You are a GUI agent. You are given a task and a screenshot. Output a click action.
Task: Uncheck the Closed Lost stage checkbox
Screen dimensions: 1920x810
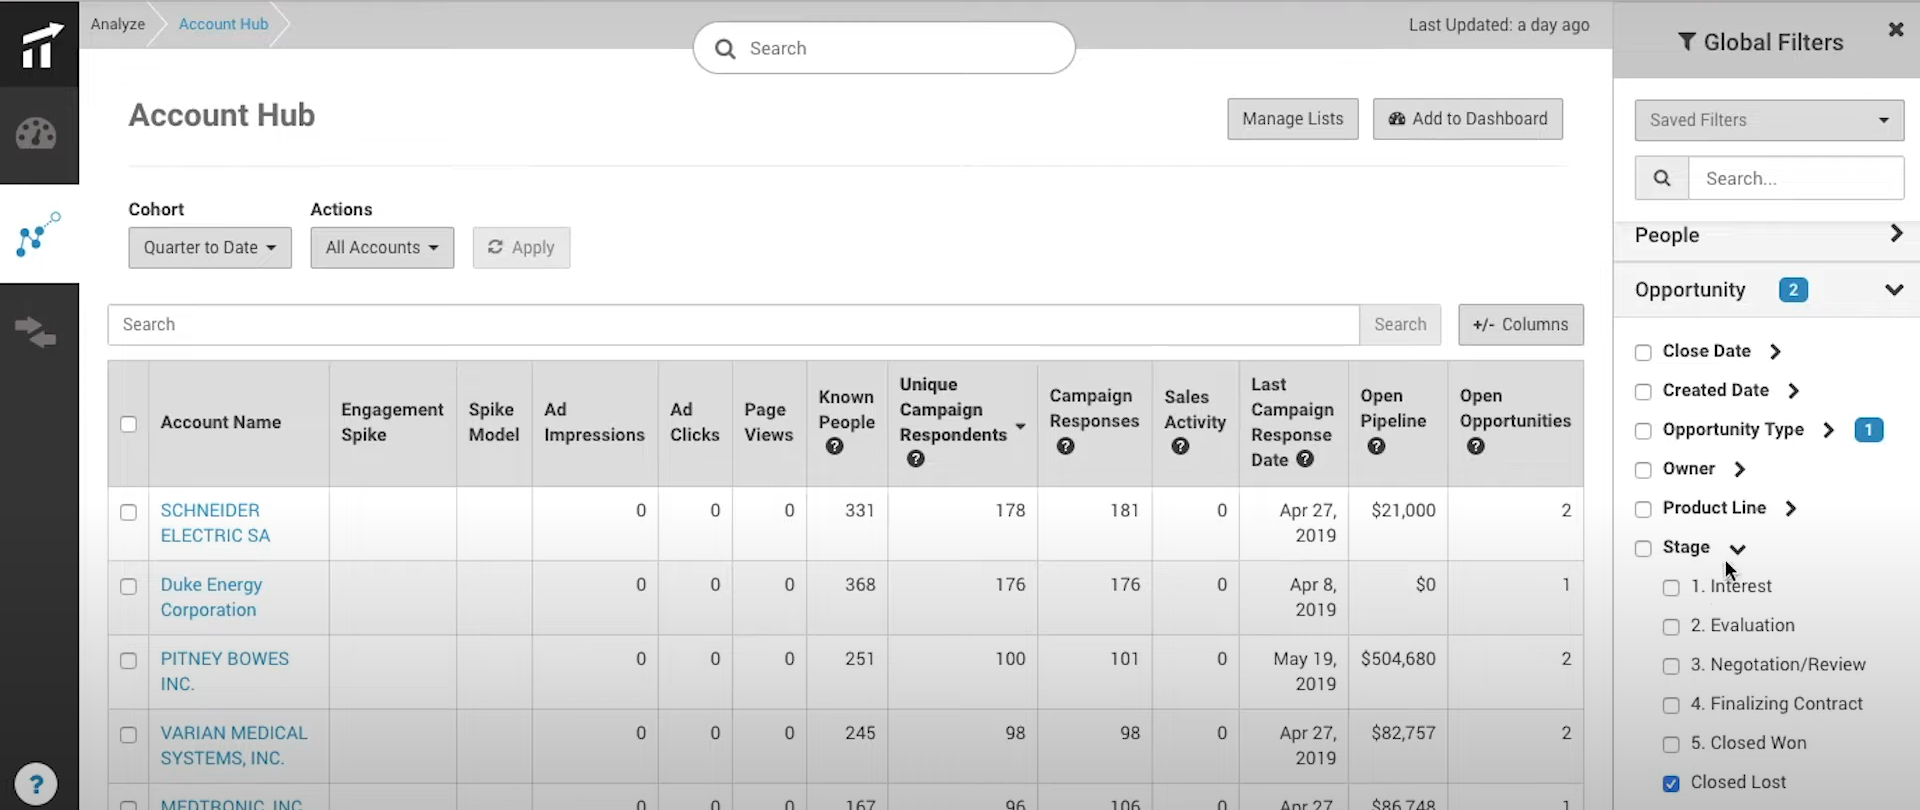[x=1671, y=784]
